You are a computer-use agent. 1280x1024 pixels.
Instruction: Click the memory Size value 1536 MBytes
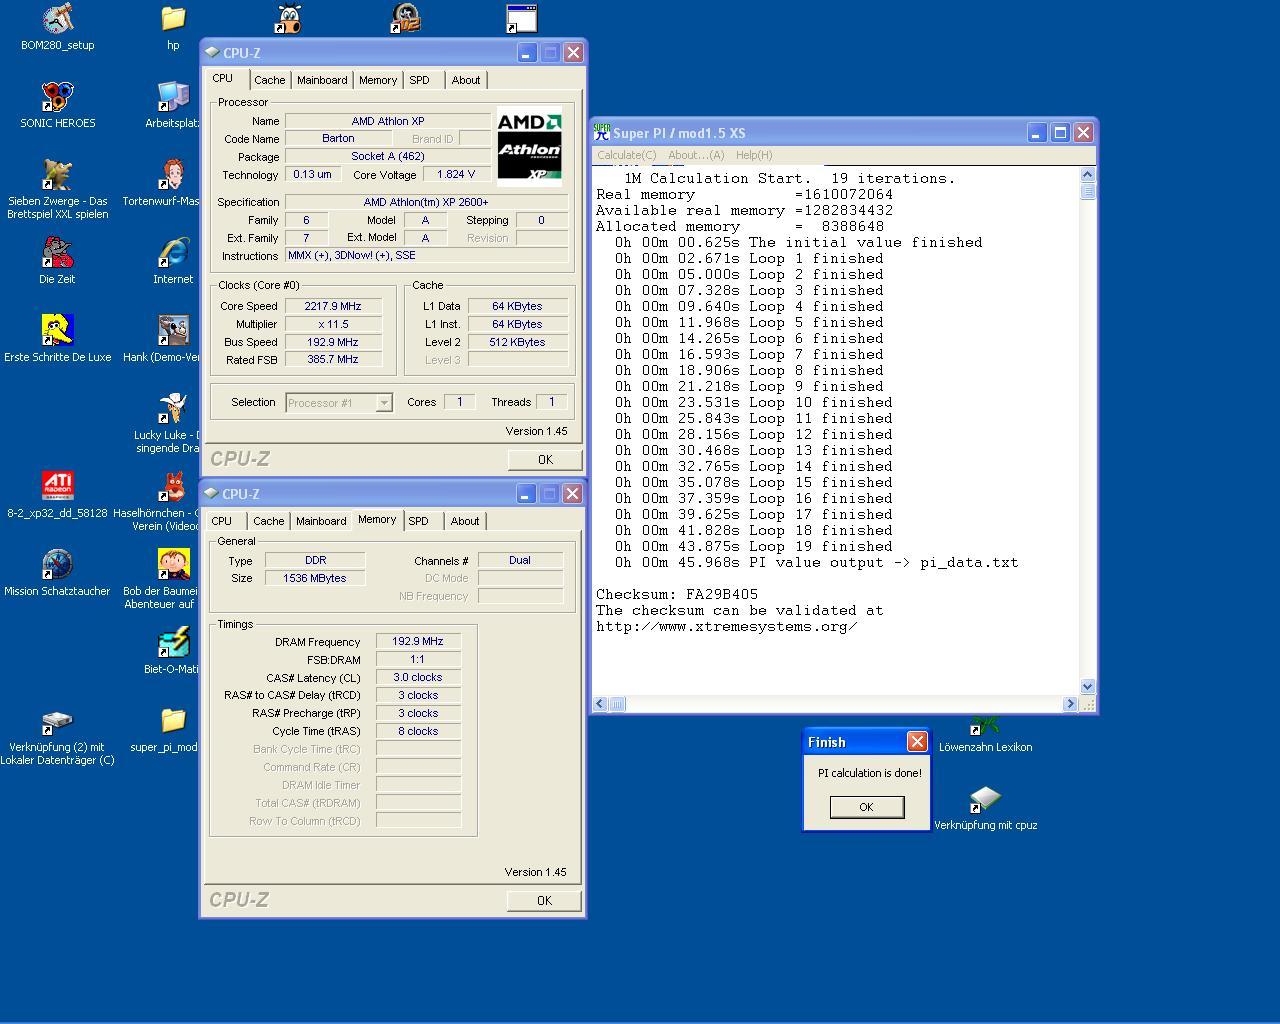click(315, 578)
